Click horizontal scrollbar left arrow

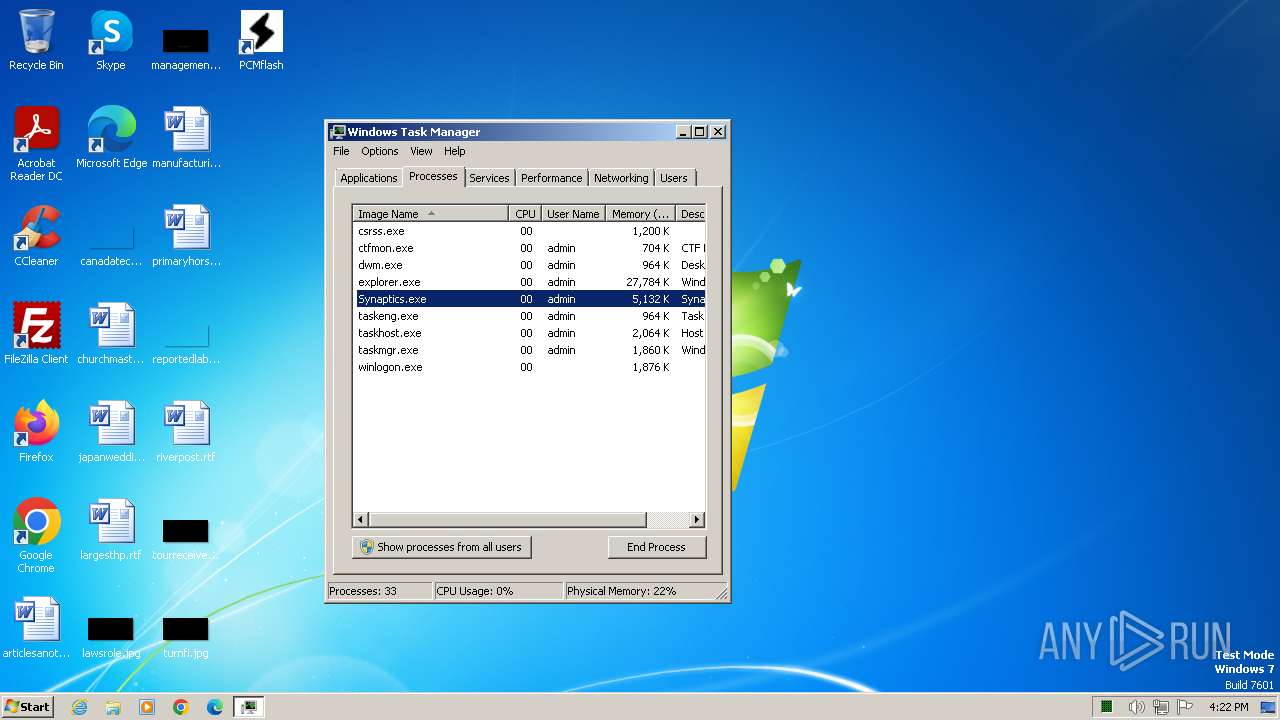coord(361,520)
